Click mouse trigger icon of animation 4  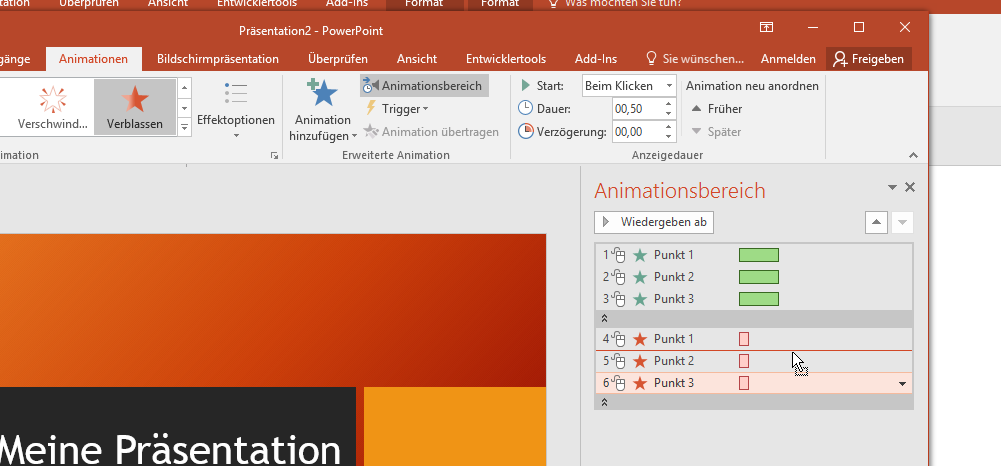click(x=618, y=339)
